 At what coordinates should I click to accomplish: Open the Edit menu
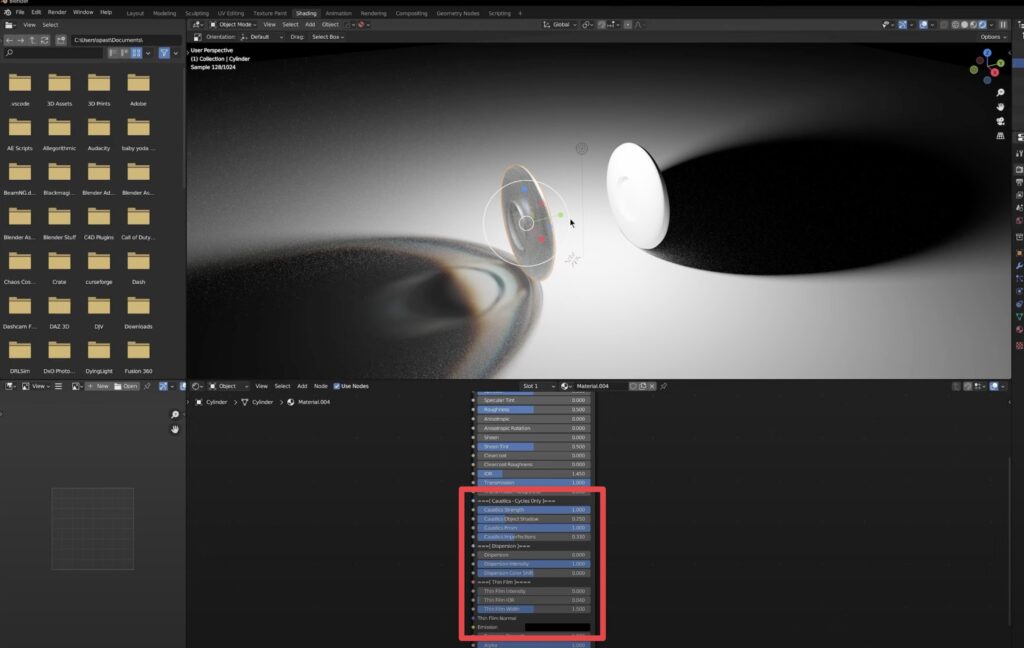[36, 12]
